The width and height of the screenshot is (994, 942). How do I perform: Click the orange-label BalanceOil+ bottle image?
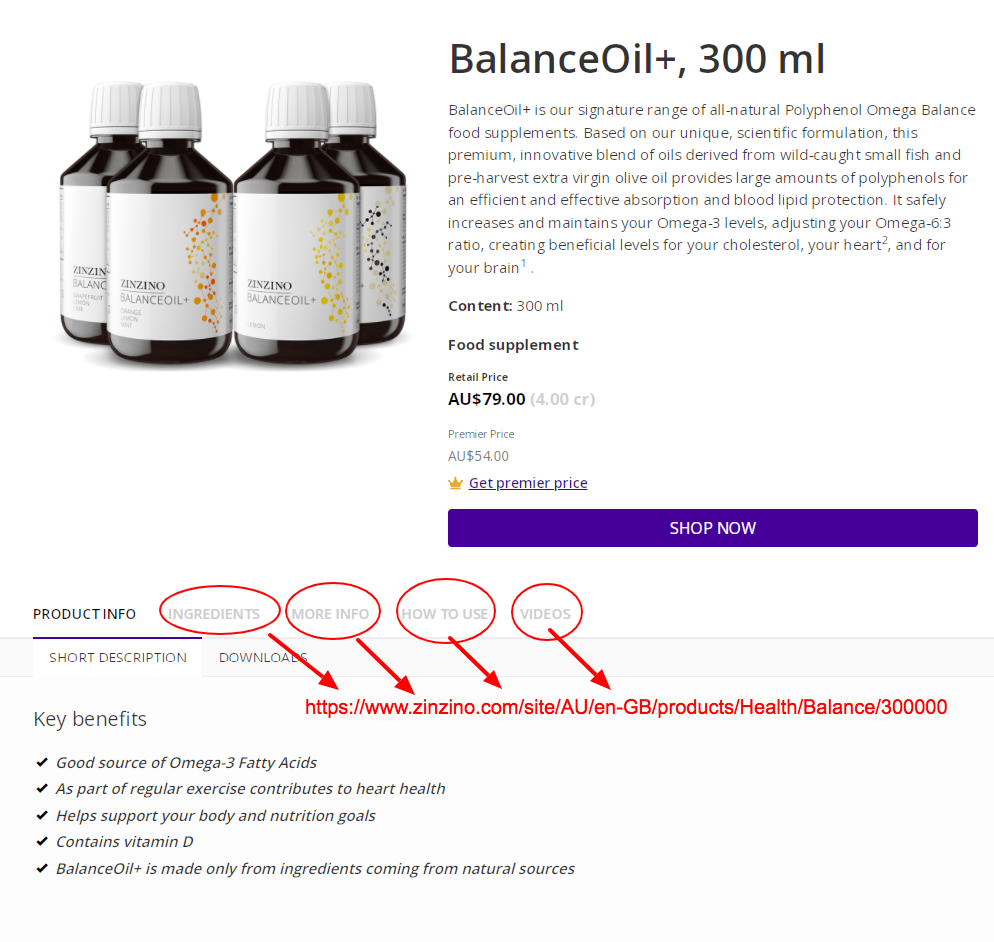tap(169, 225)
